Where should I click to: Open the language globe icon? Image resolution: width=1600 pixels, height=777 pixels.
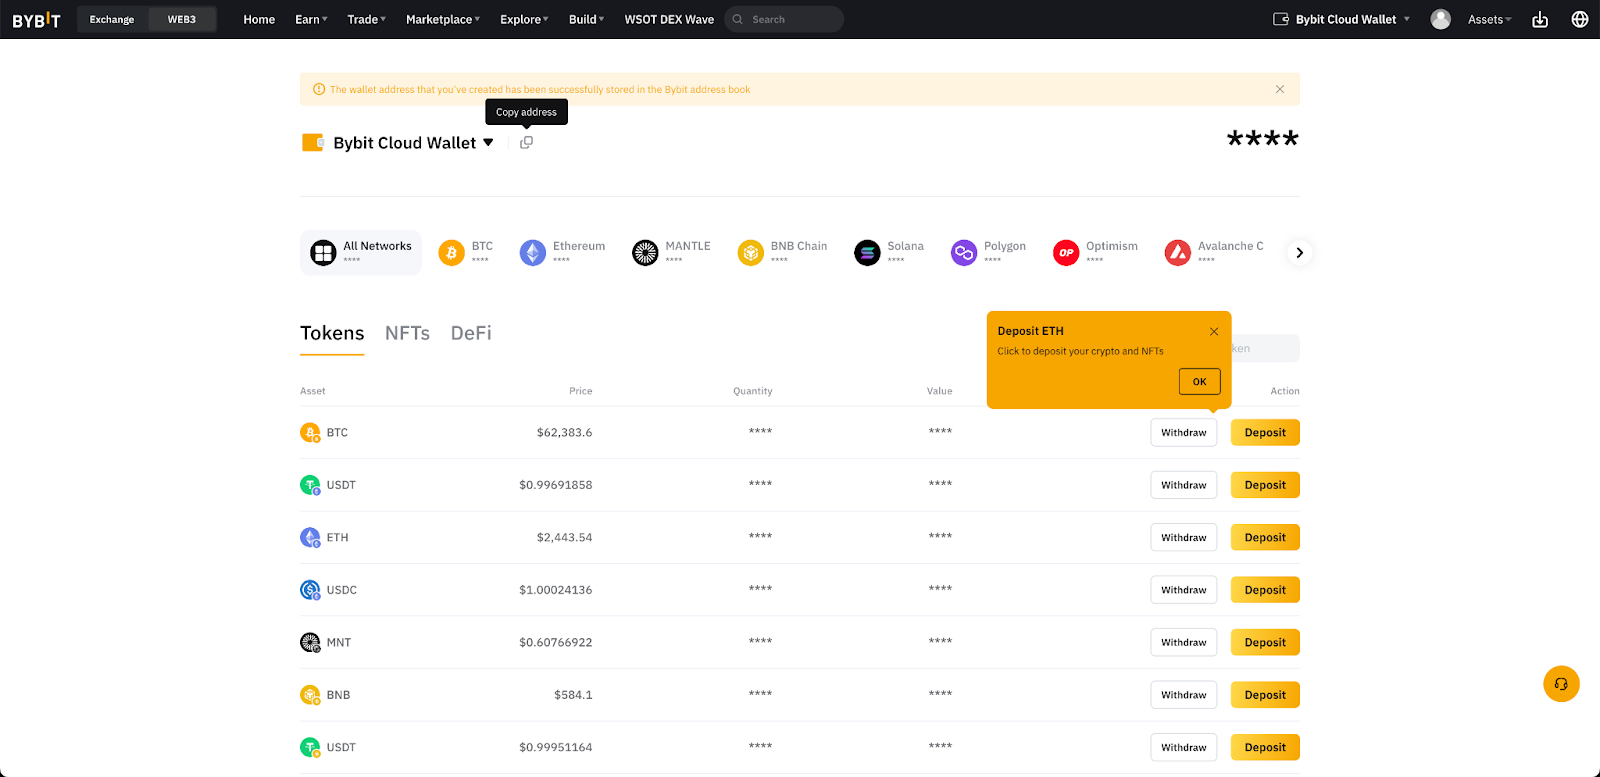(1580, 19)
